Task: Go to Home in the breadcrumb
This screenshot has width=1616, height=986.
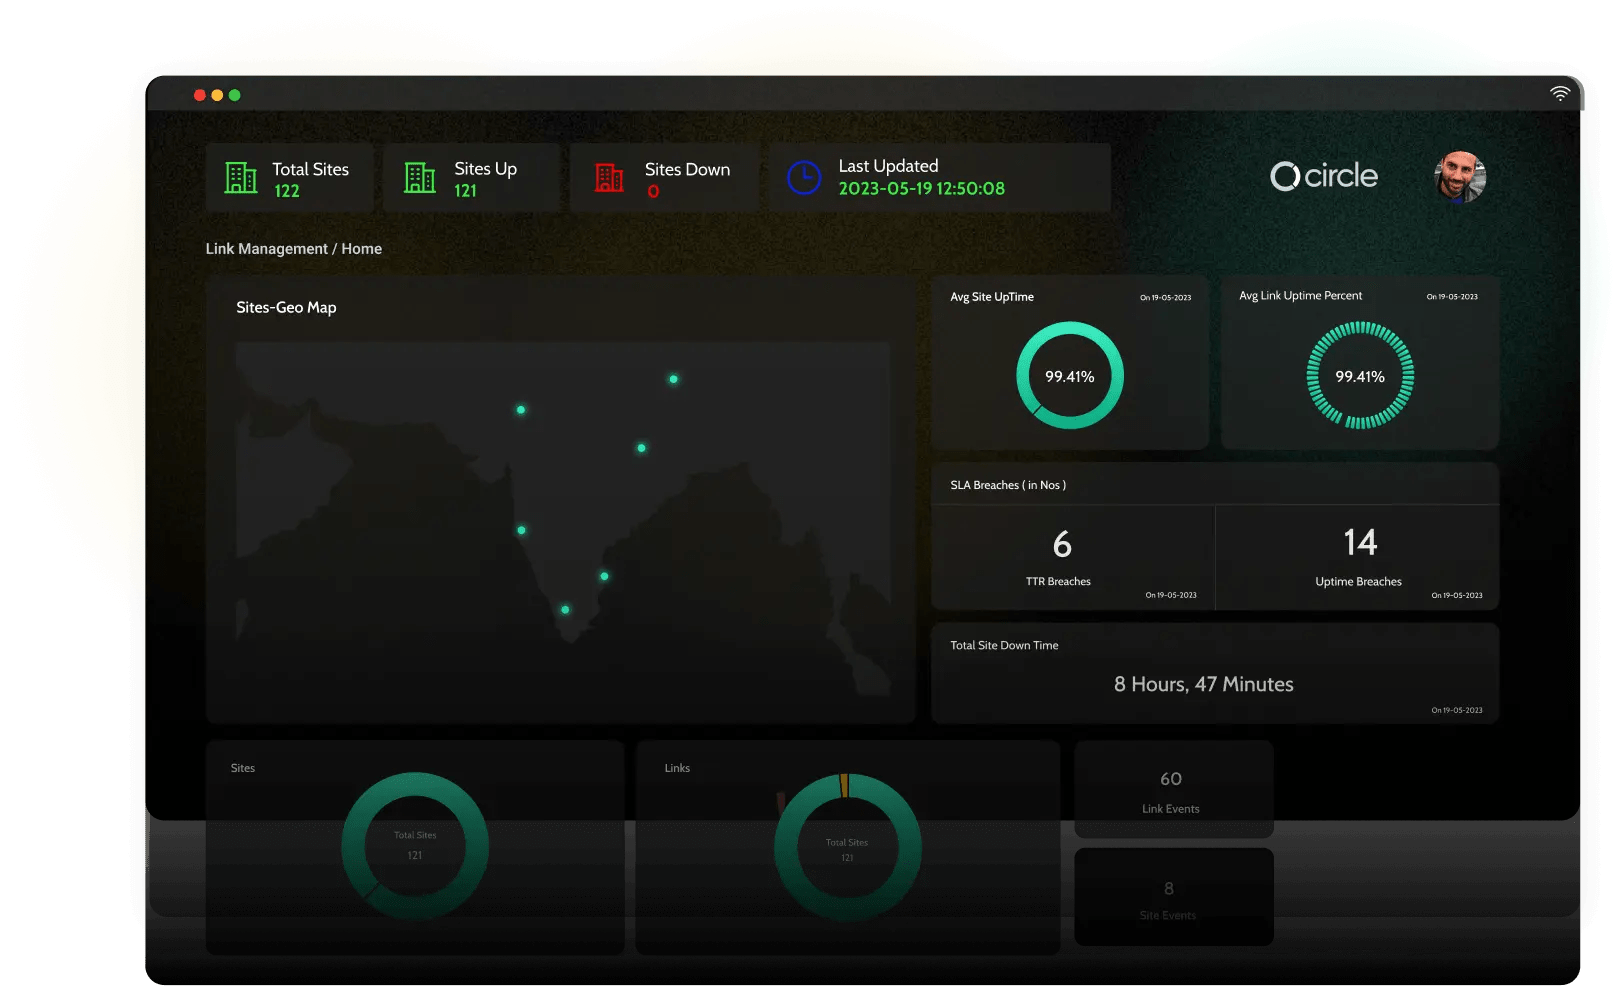Action: (362, 249)
